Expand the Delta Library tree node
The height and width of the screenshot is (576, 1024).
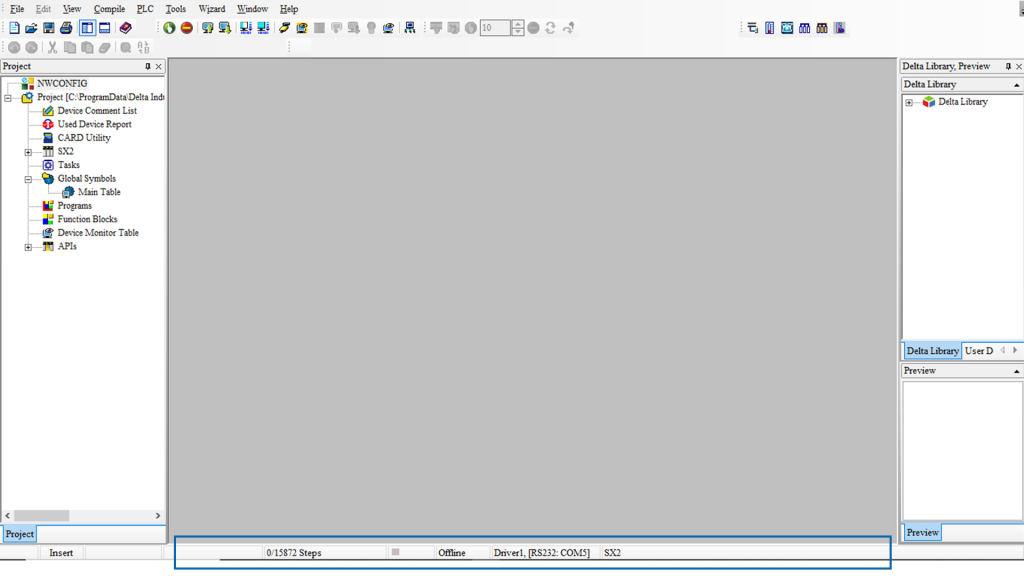(909, 103)
